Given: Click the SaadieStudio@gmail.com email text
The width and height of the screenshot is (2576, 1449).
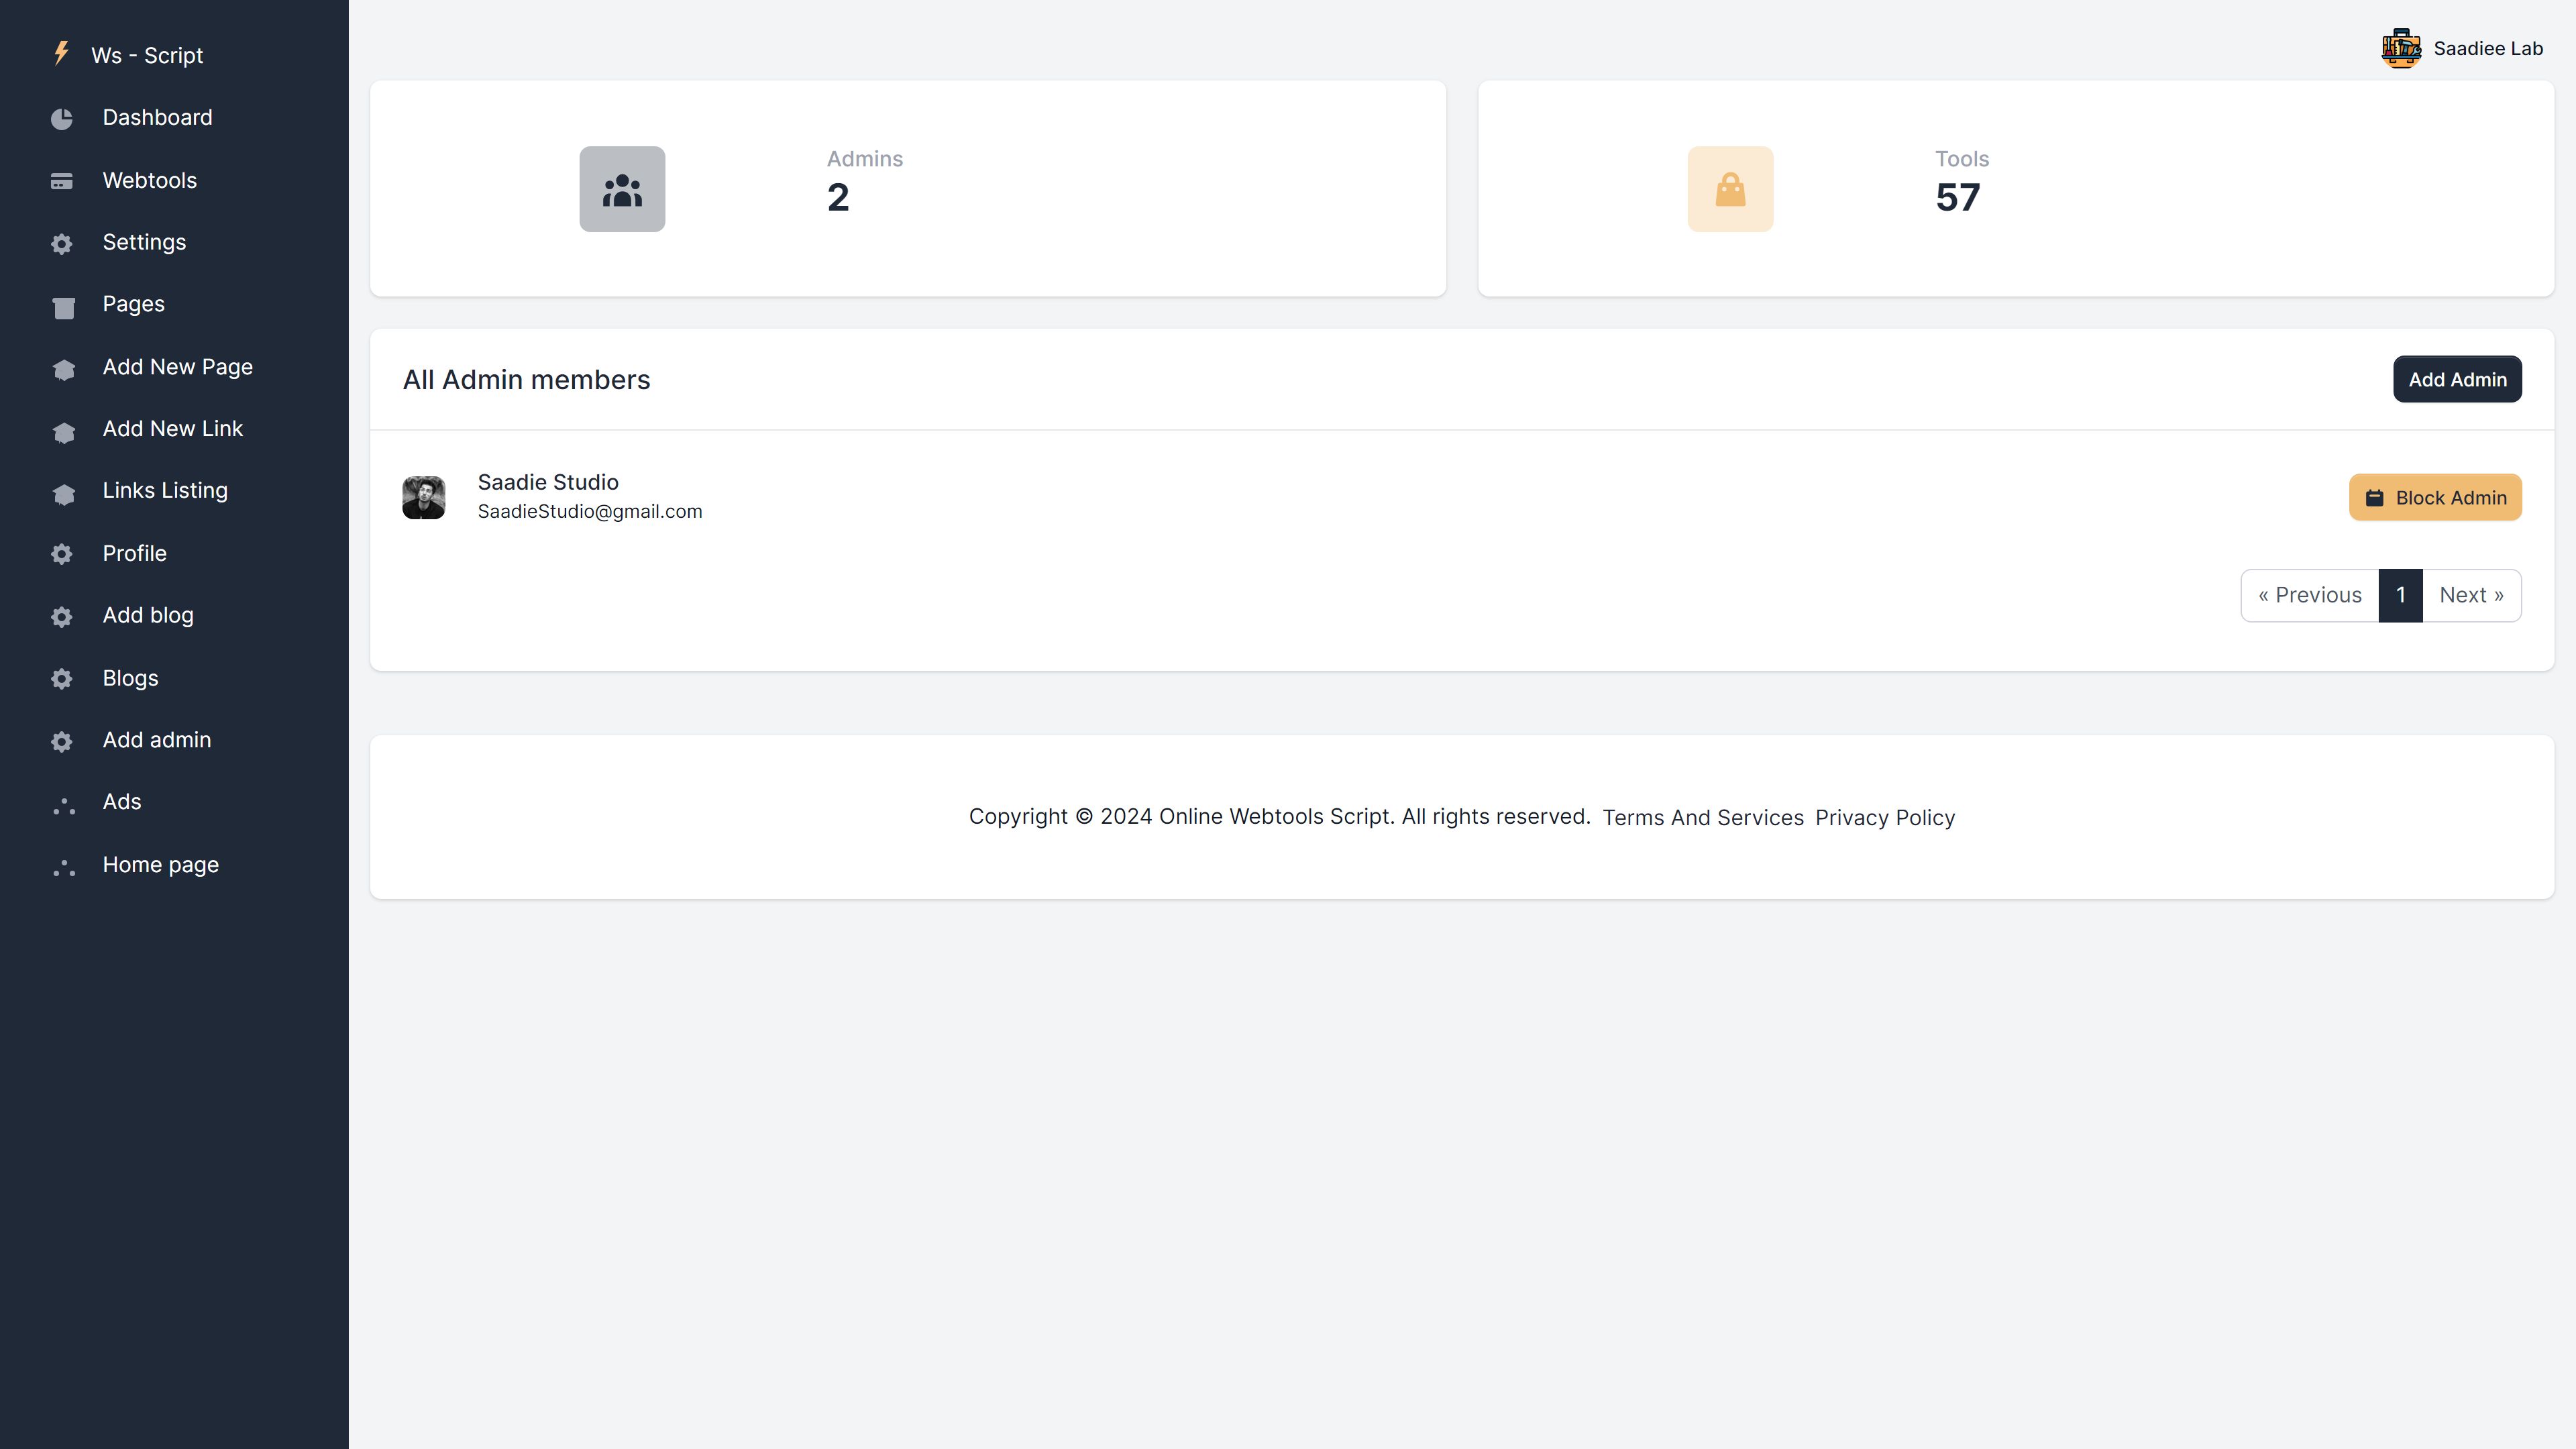Looking at the screenshot, I should tap(590, 511).
